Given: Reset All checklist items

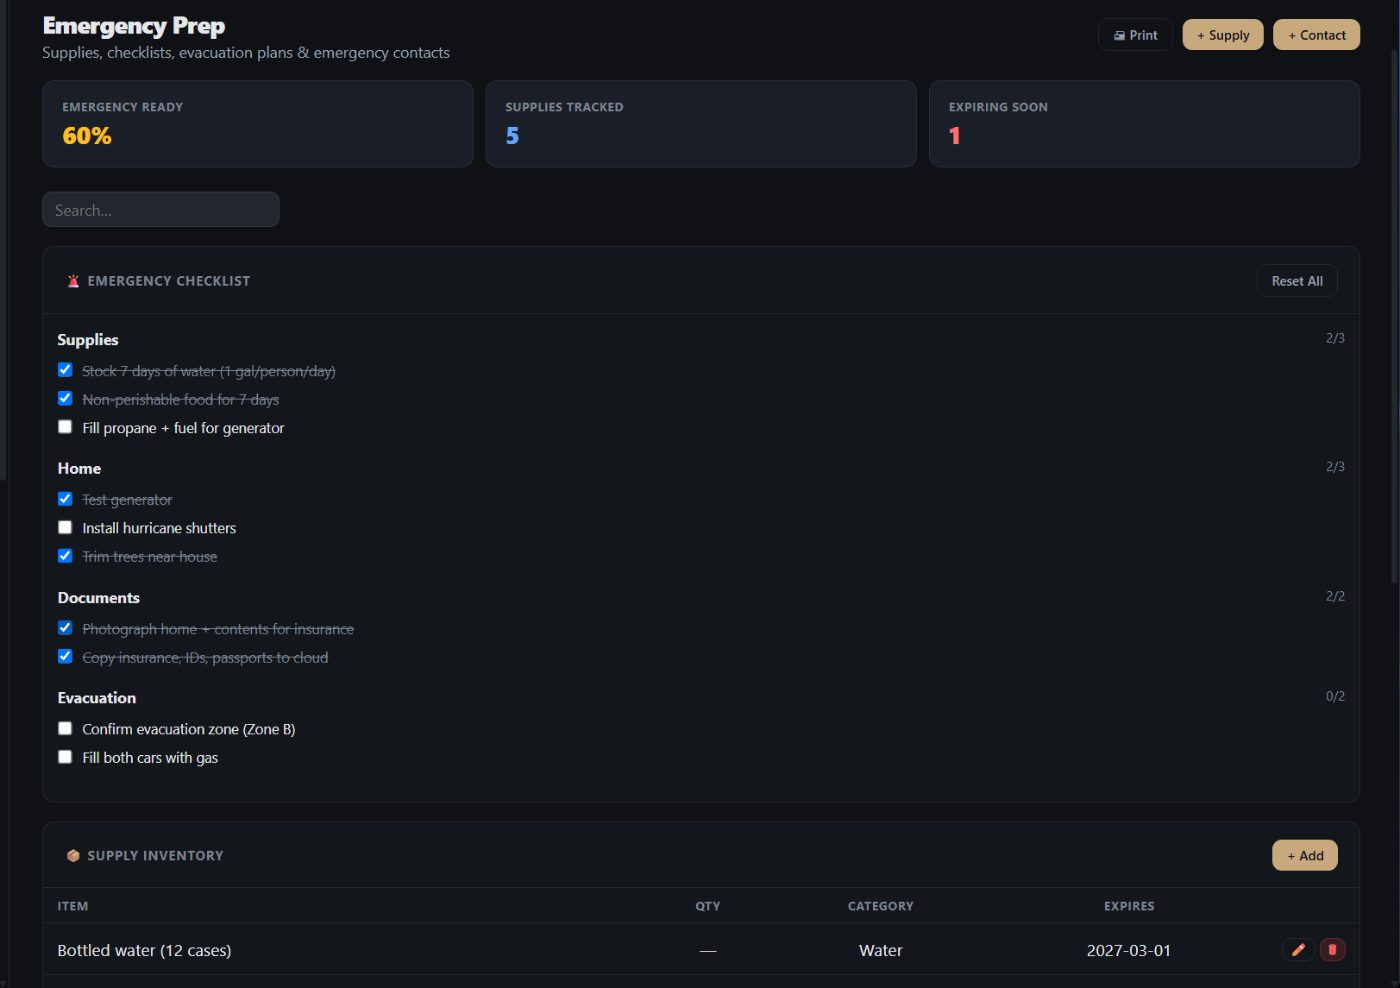Looking at the screenshot, I should pyautogui.click(x=1297, y=281).
